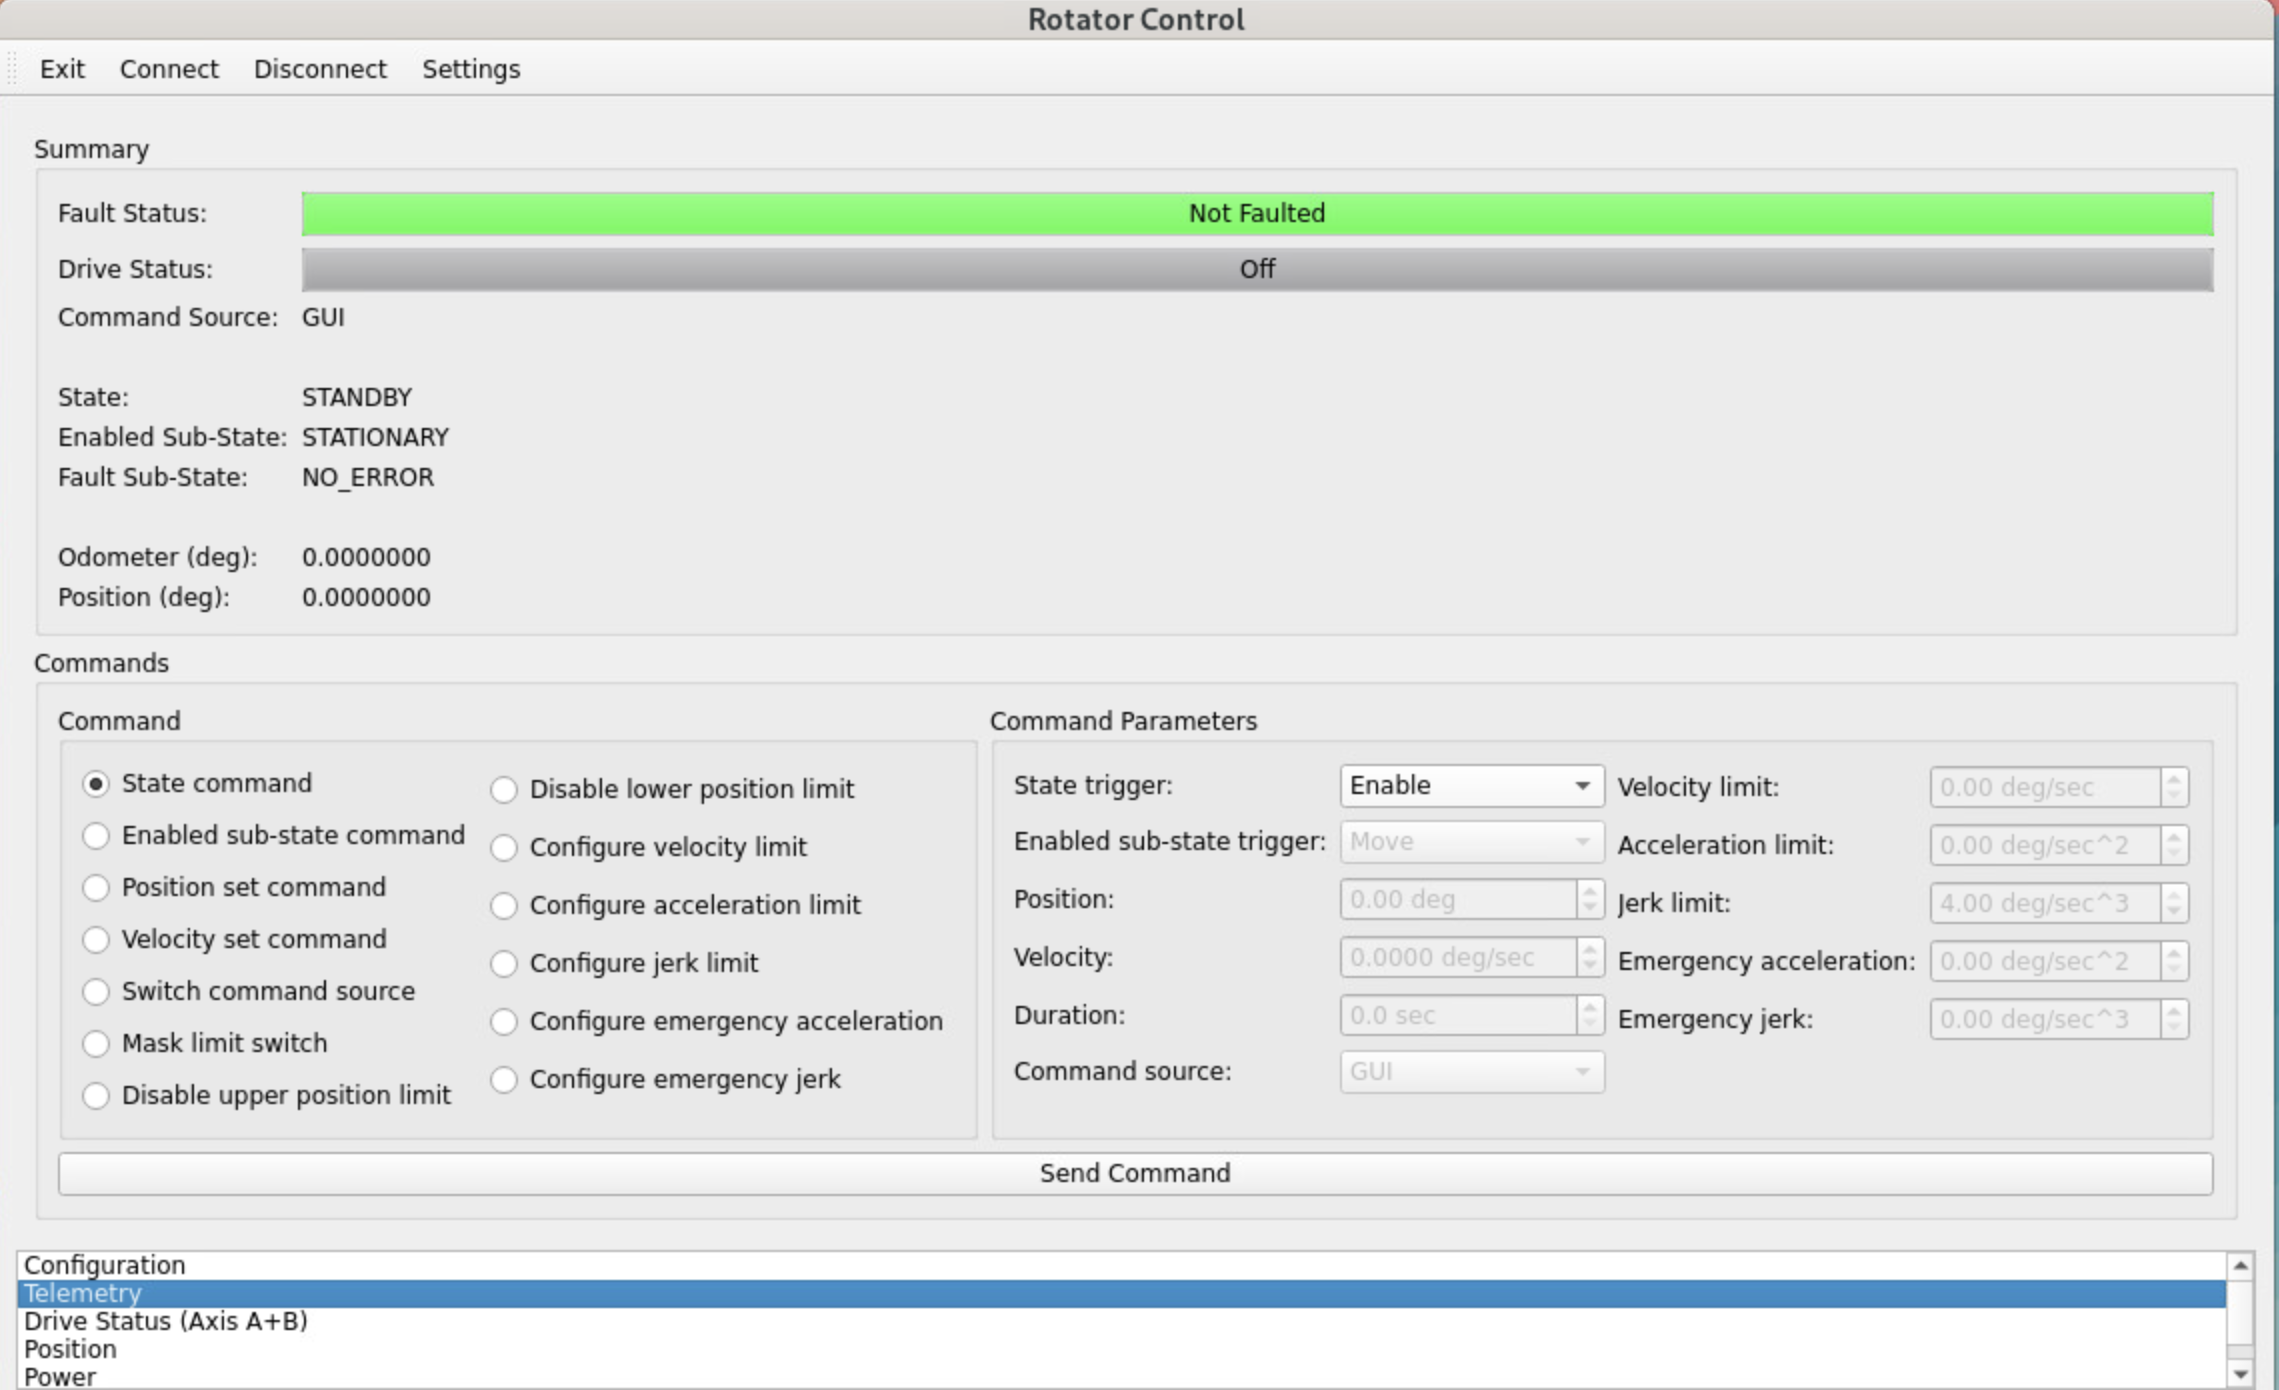Select the Position set command radio button
This screenshot has height=1390, width=2279.
coord(96,888)
